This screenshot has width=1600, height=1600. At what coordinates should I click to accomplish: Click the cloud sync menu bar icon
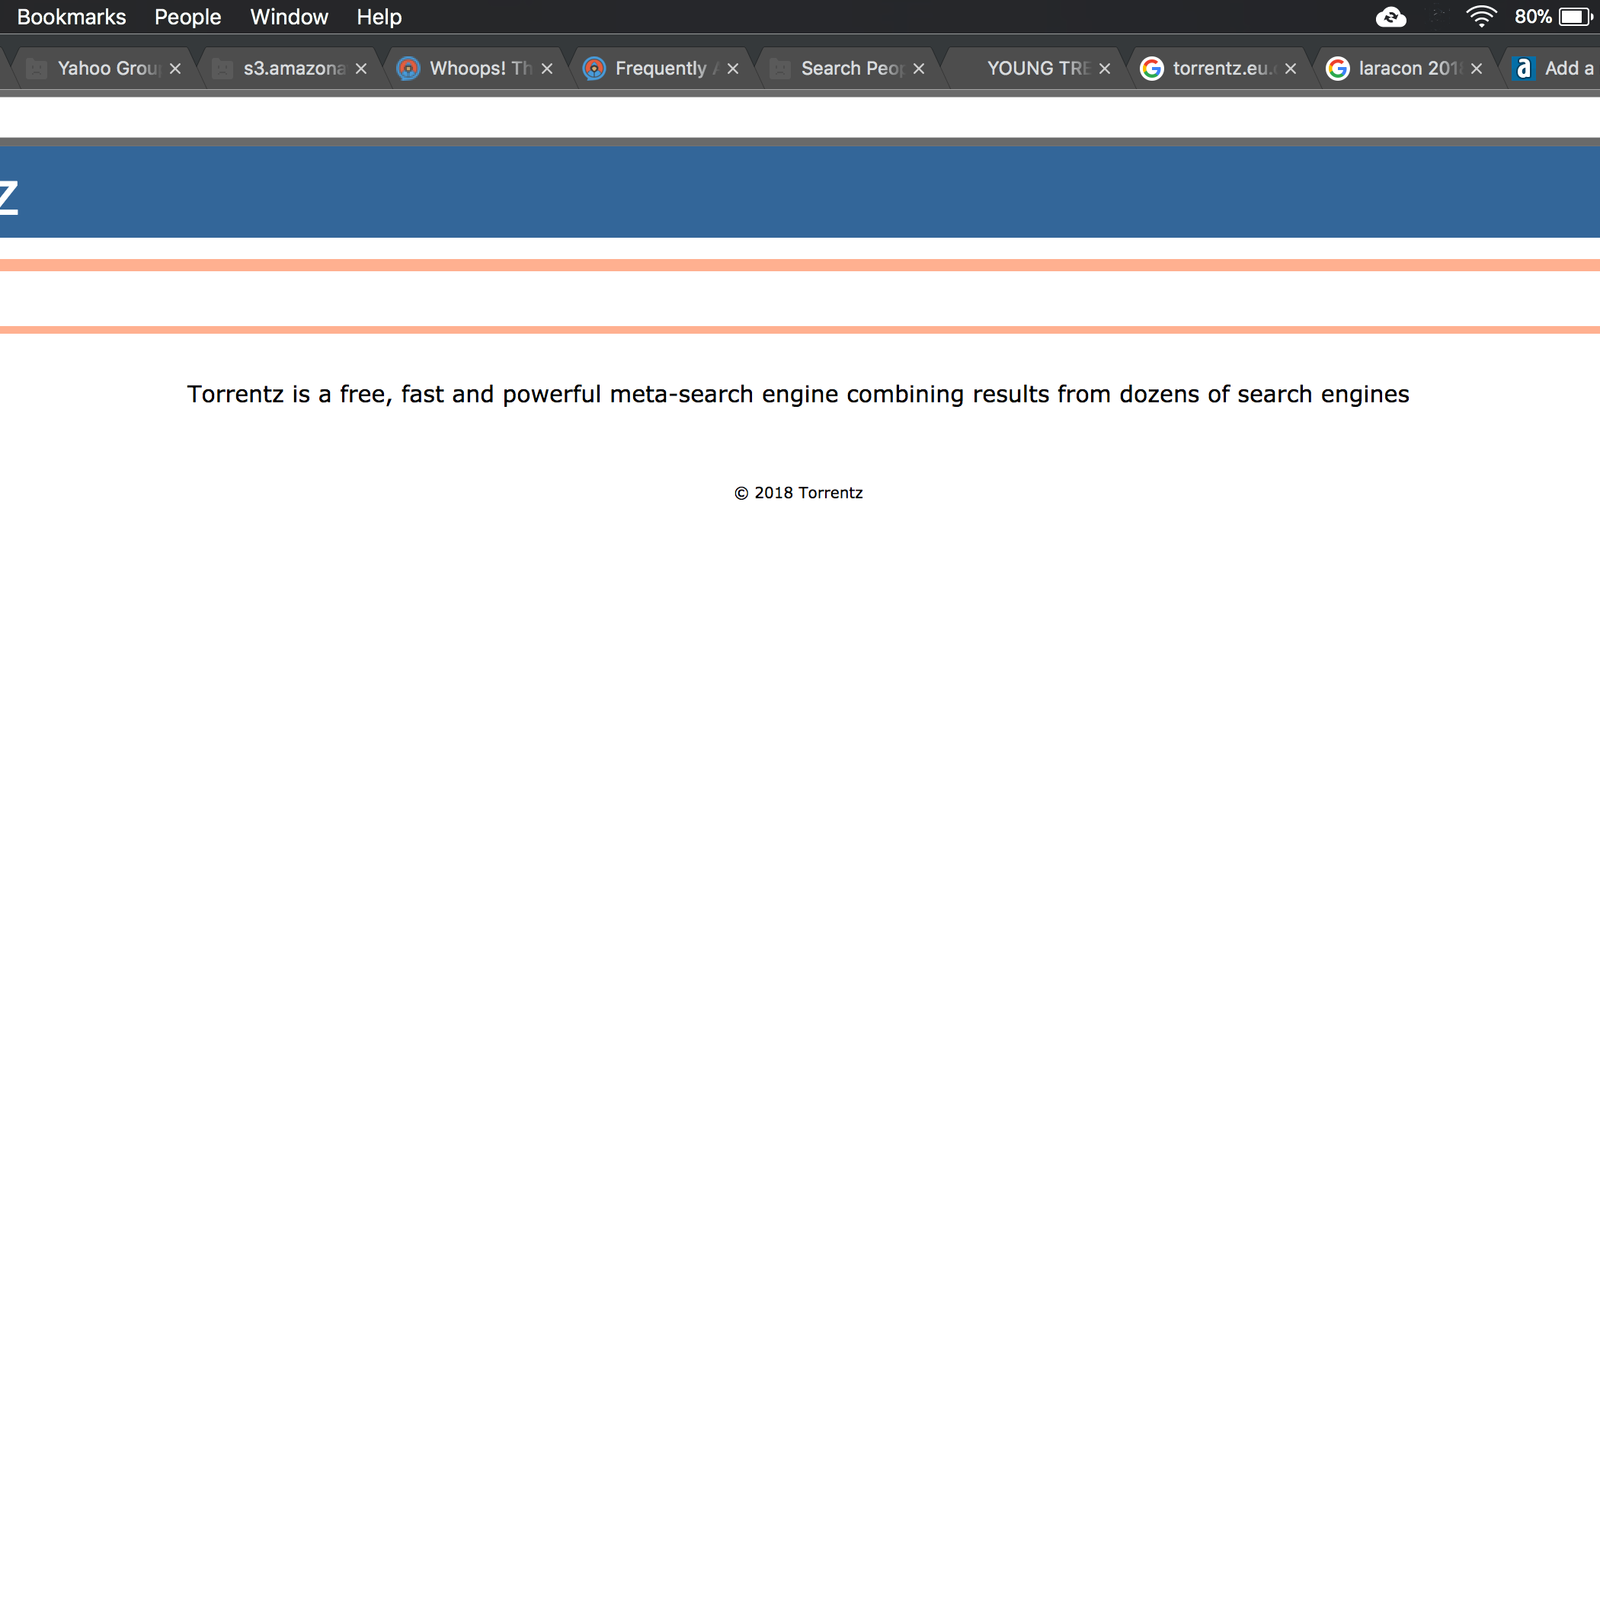(1391, 17)
